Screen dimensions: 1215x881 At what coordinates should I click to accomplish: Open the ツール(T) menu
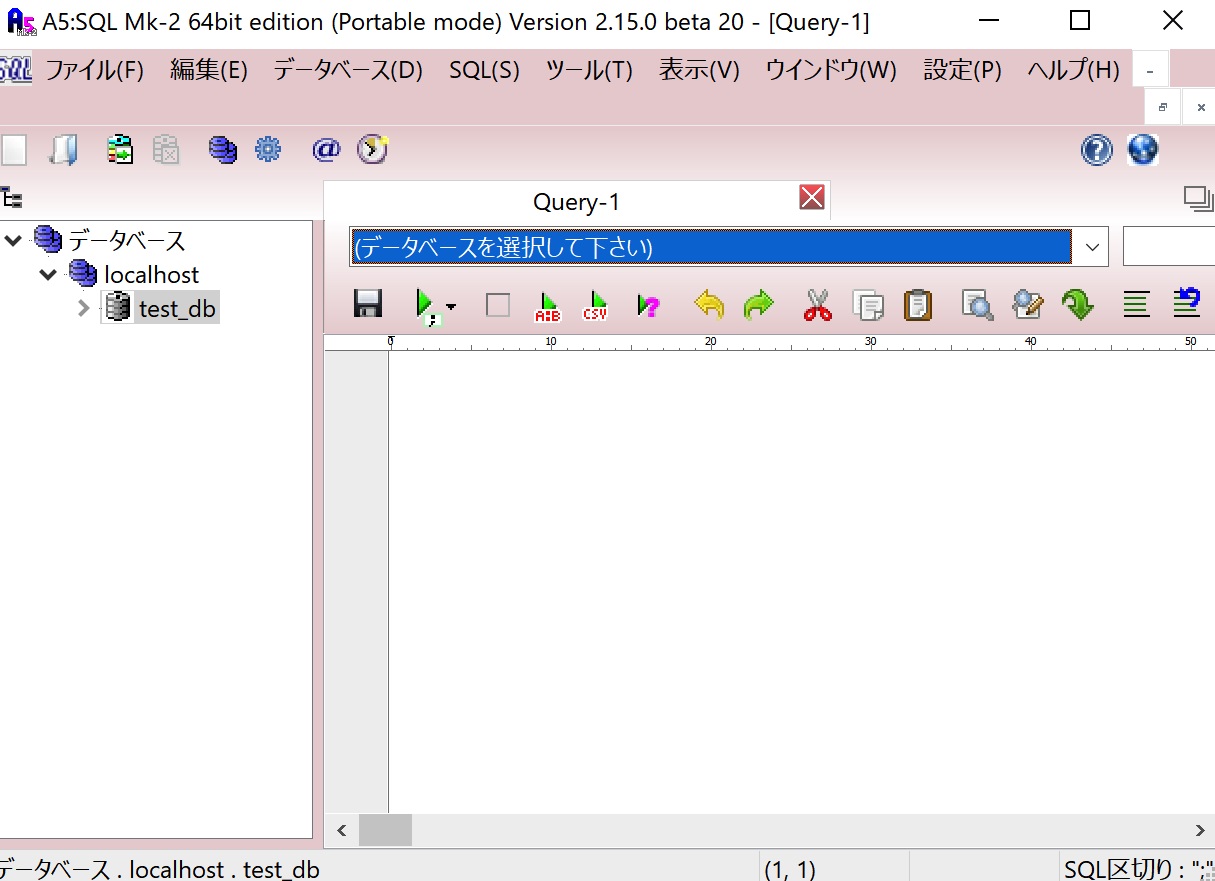tap(588, 70)
